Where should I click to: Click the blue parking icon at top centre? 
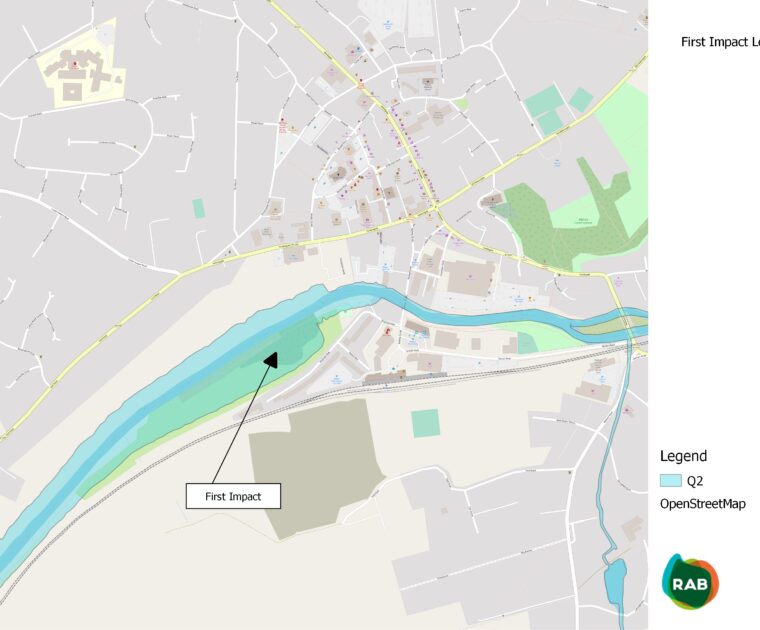[387, 23]
